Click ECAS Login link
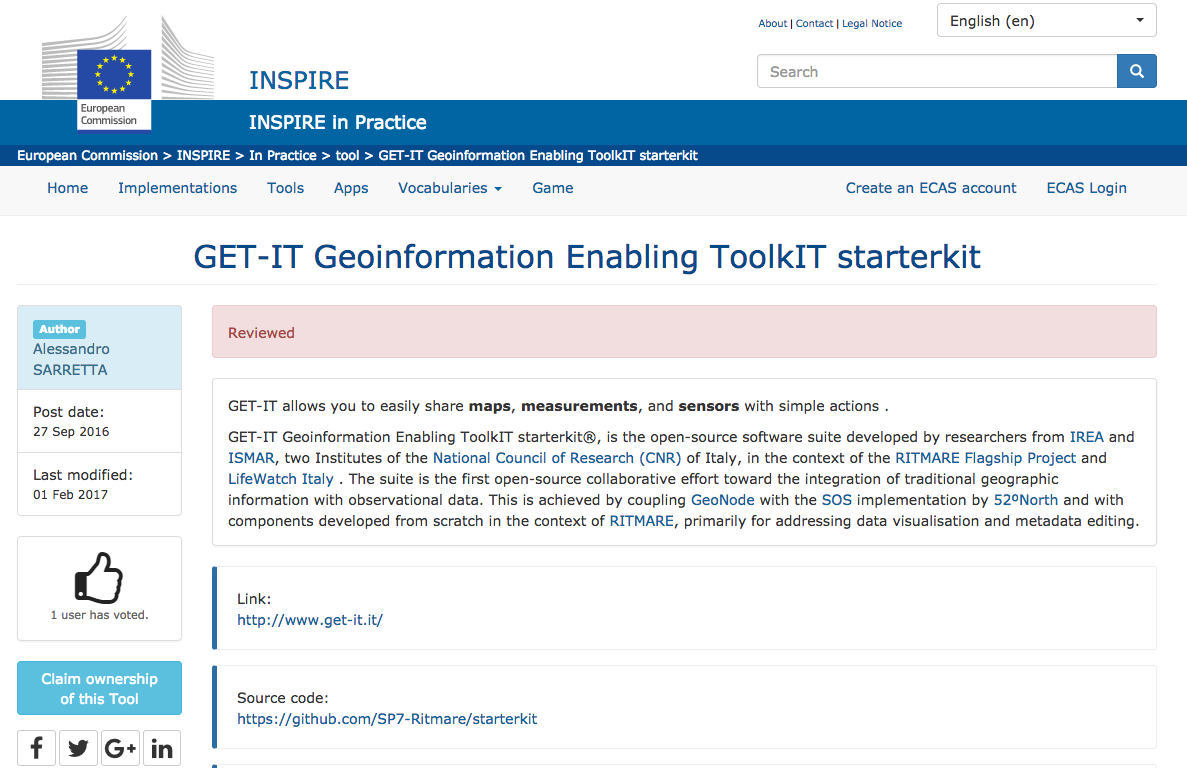 pos(1086,188)
